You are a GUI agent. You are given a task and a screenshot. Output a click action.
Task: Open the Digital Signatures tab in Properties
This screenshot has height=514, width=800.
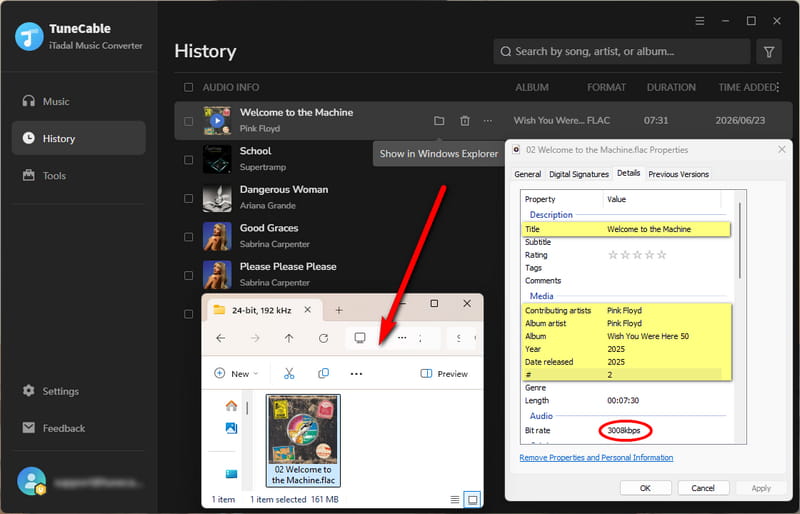click(x=579, y=174)
